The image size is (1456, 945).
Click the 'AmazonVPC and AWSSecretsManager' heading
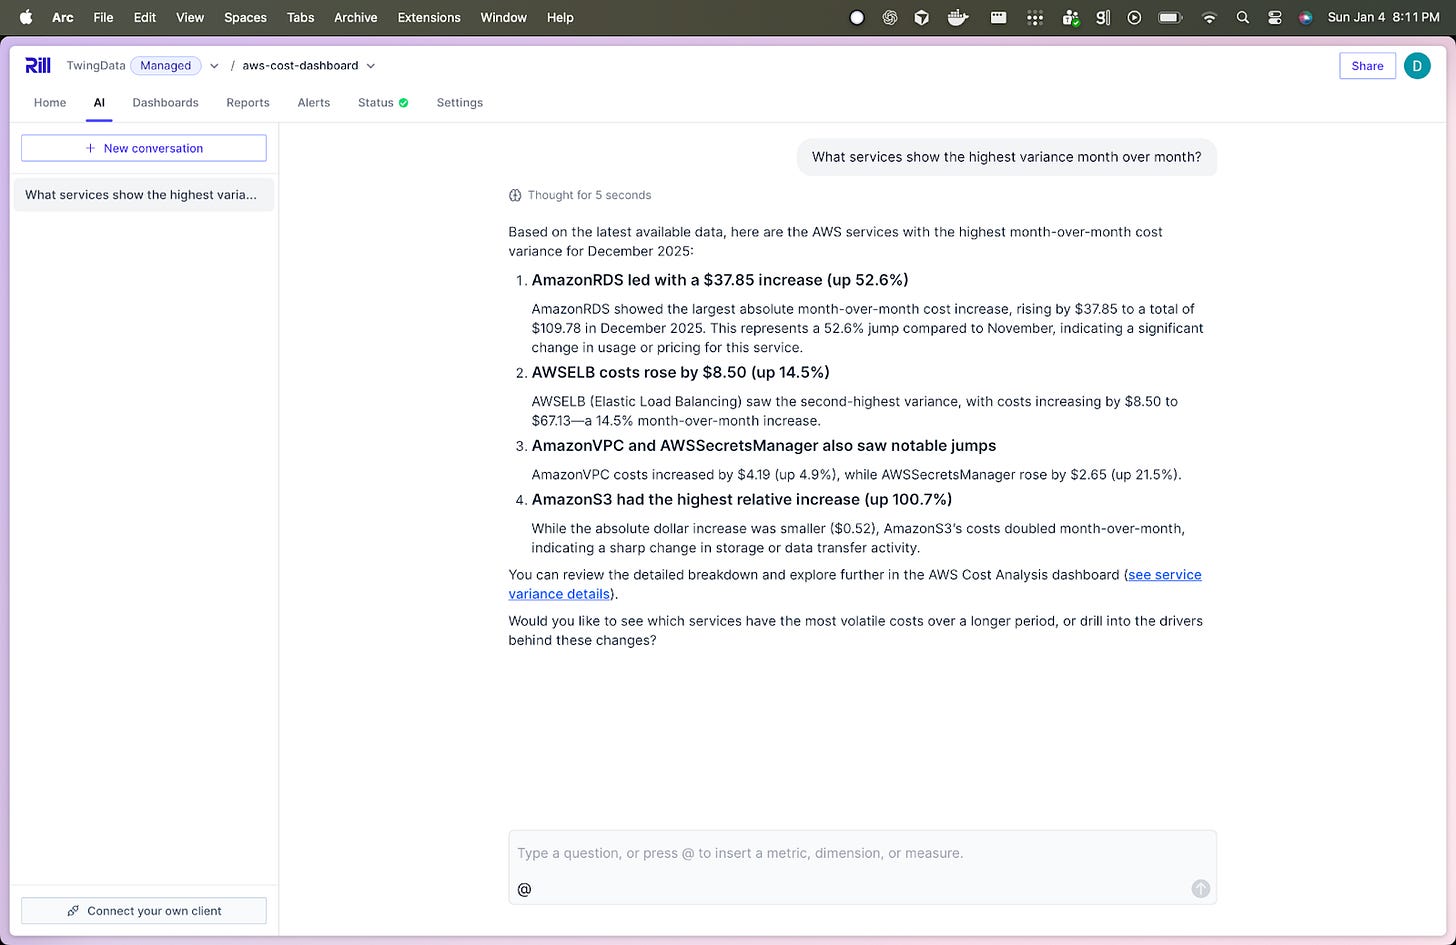764,446
